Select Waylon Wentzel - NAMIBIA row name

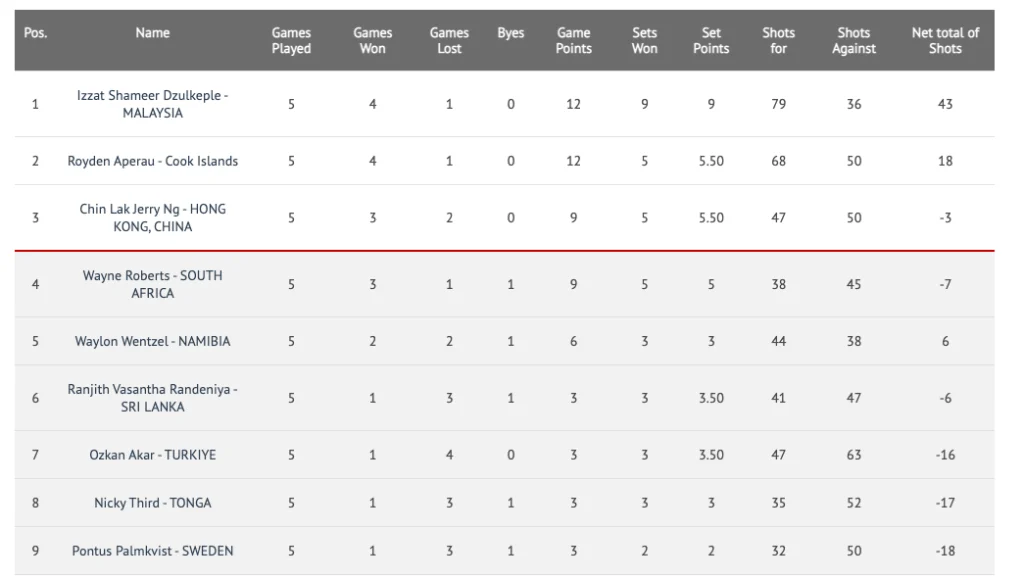(x=153, y=341)
